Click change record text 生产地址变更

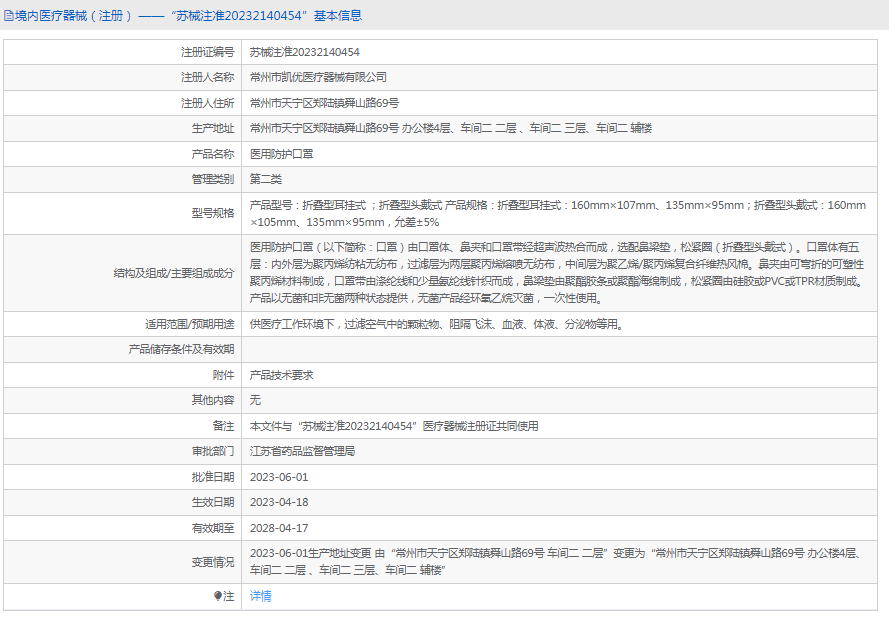tap(556, 561)
